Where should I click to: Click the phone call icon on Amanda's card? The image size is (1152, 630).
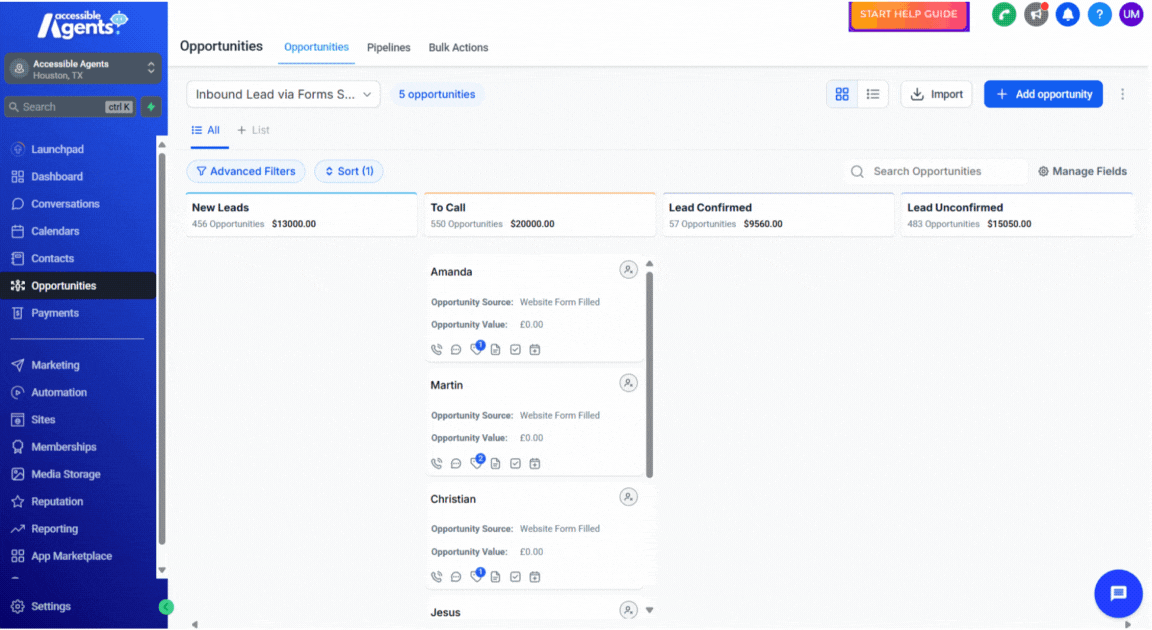(437, 350)
